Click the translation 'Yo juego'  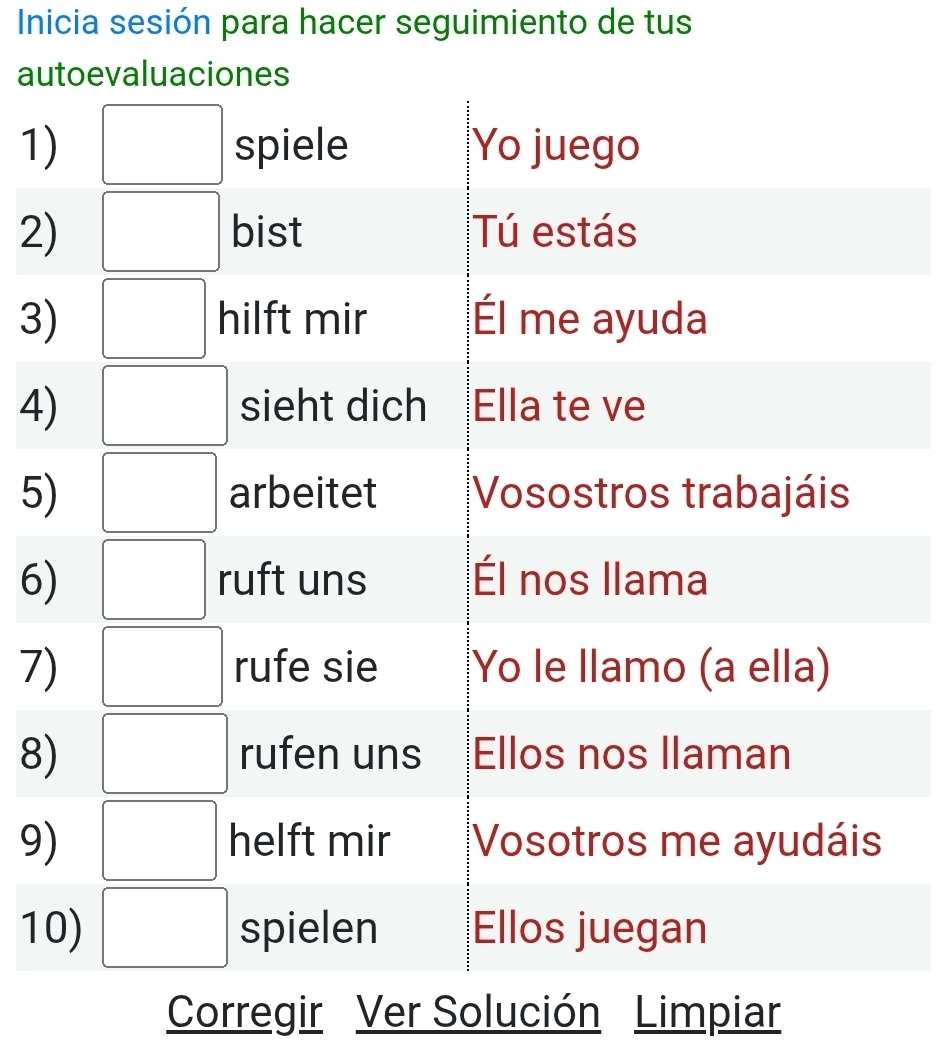pyautogui.click(x=556, y=146)
